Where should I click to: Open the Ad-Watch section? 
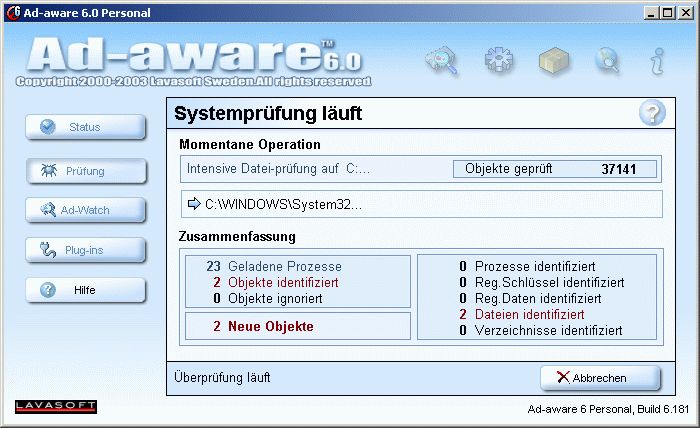86,210
